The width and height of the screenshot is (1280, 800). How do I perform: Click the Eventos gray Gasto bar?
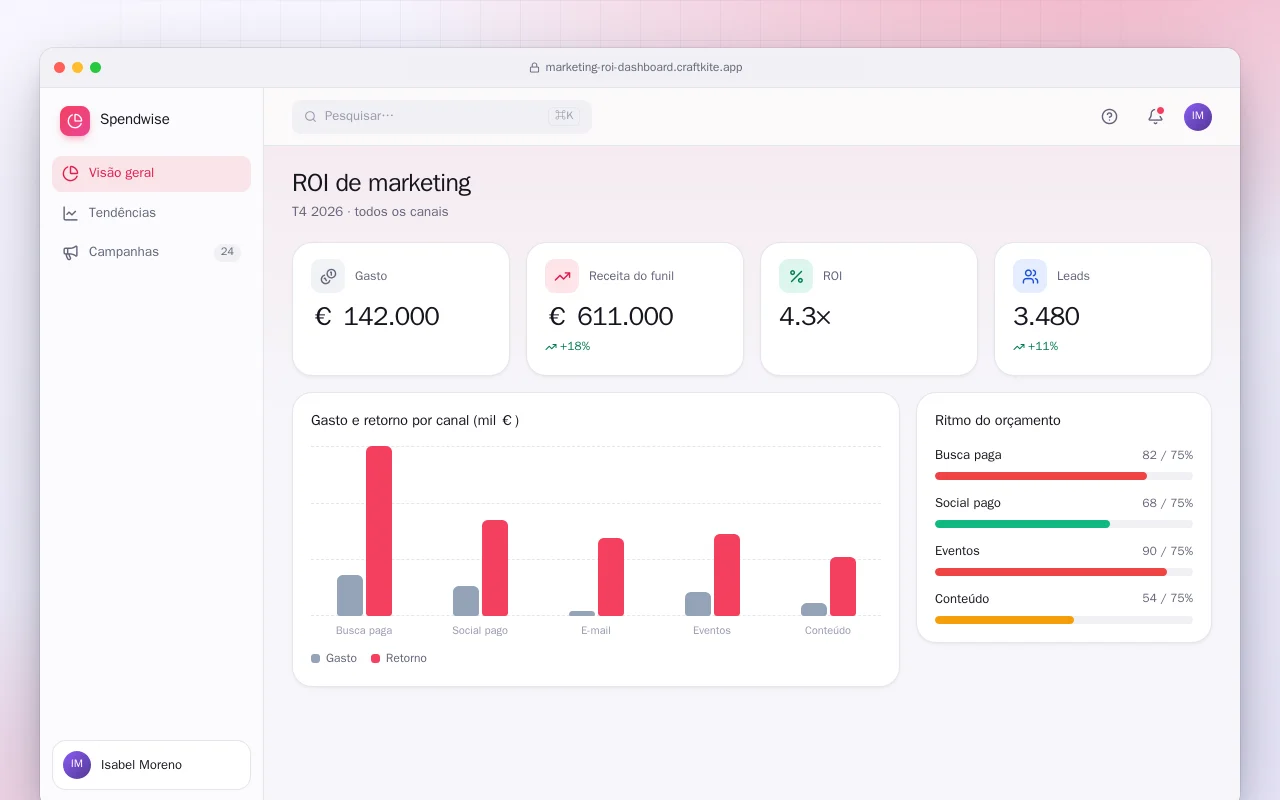pyautogui.click(x=698, y=604)
